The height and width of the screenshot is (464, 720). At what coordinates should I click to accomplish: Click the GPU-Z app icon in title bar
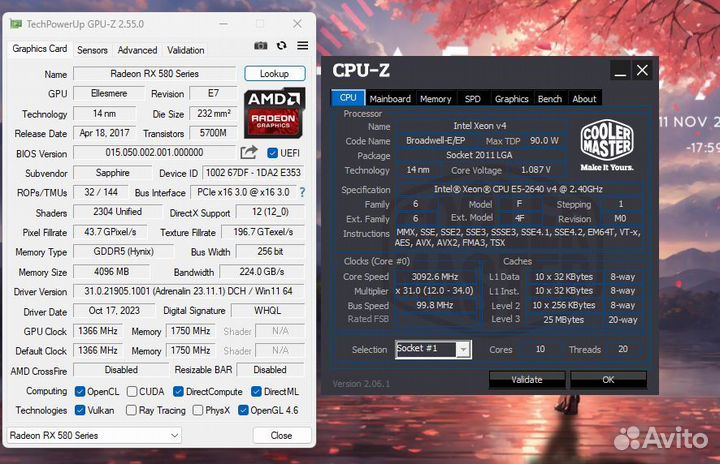[14, 21]
